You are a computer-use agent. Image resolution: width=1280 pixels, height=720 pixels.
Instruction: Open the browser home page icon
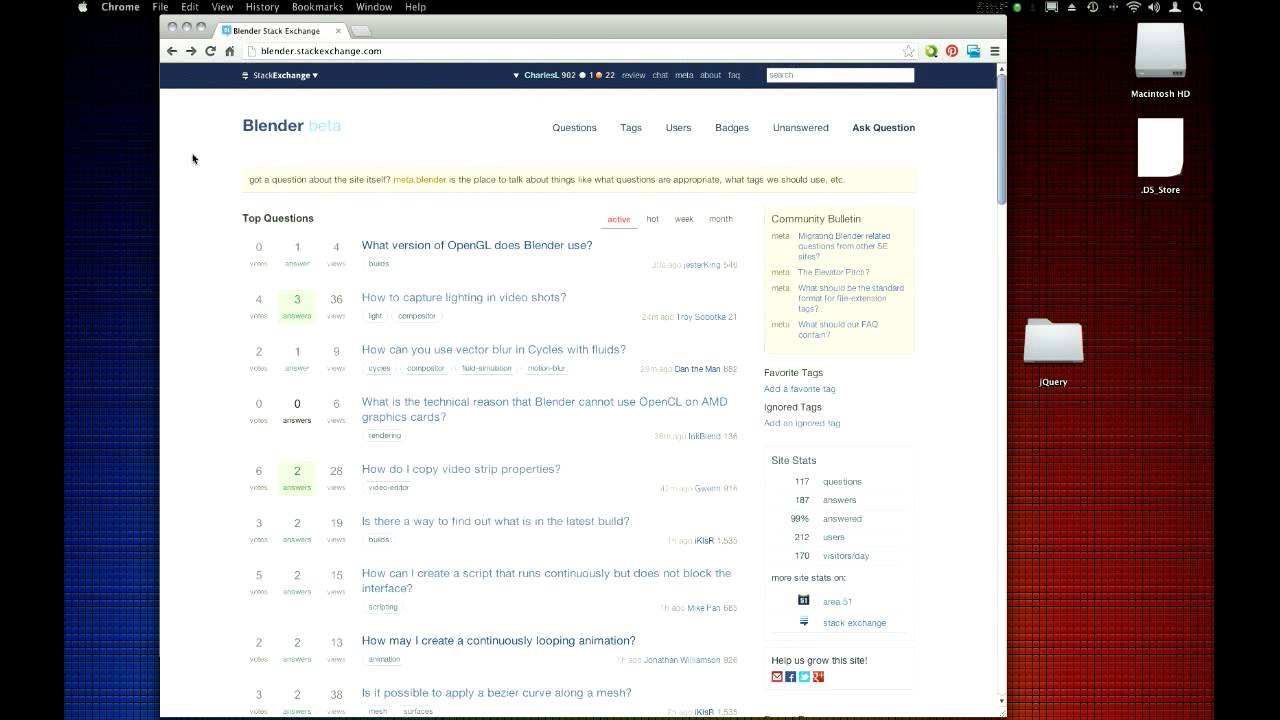pos(229,51)
